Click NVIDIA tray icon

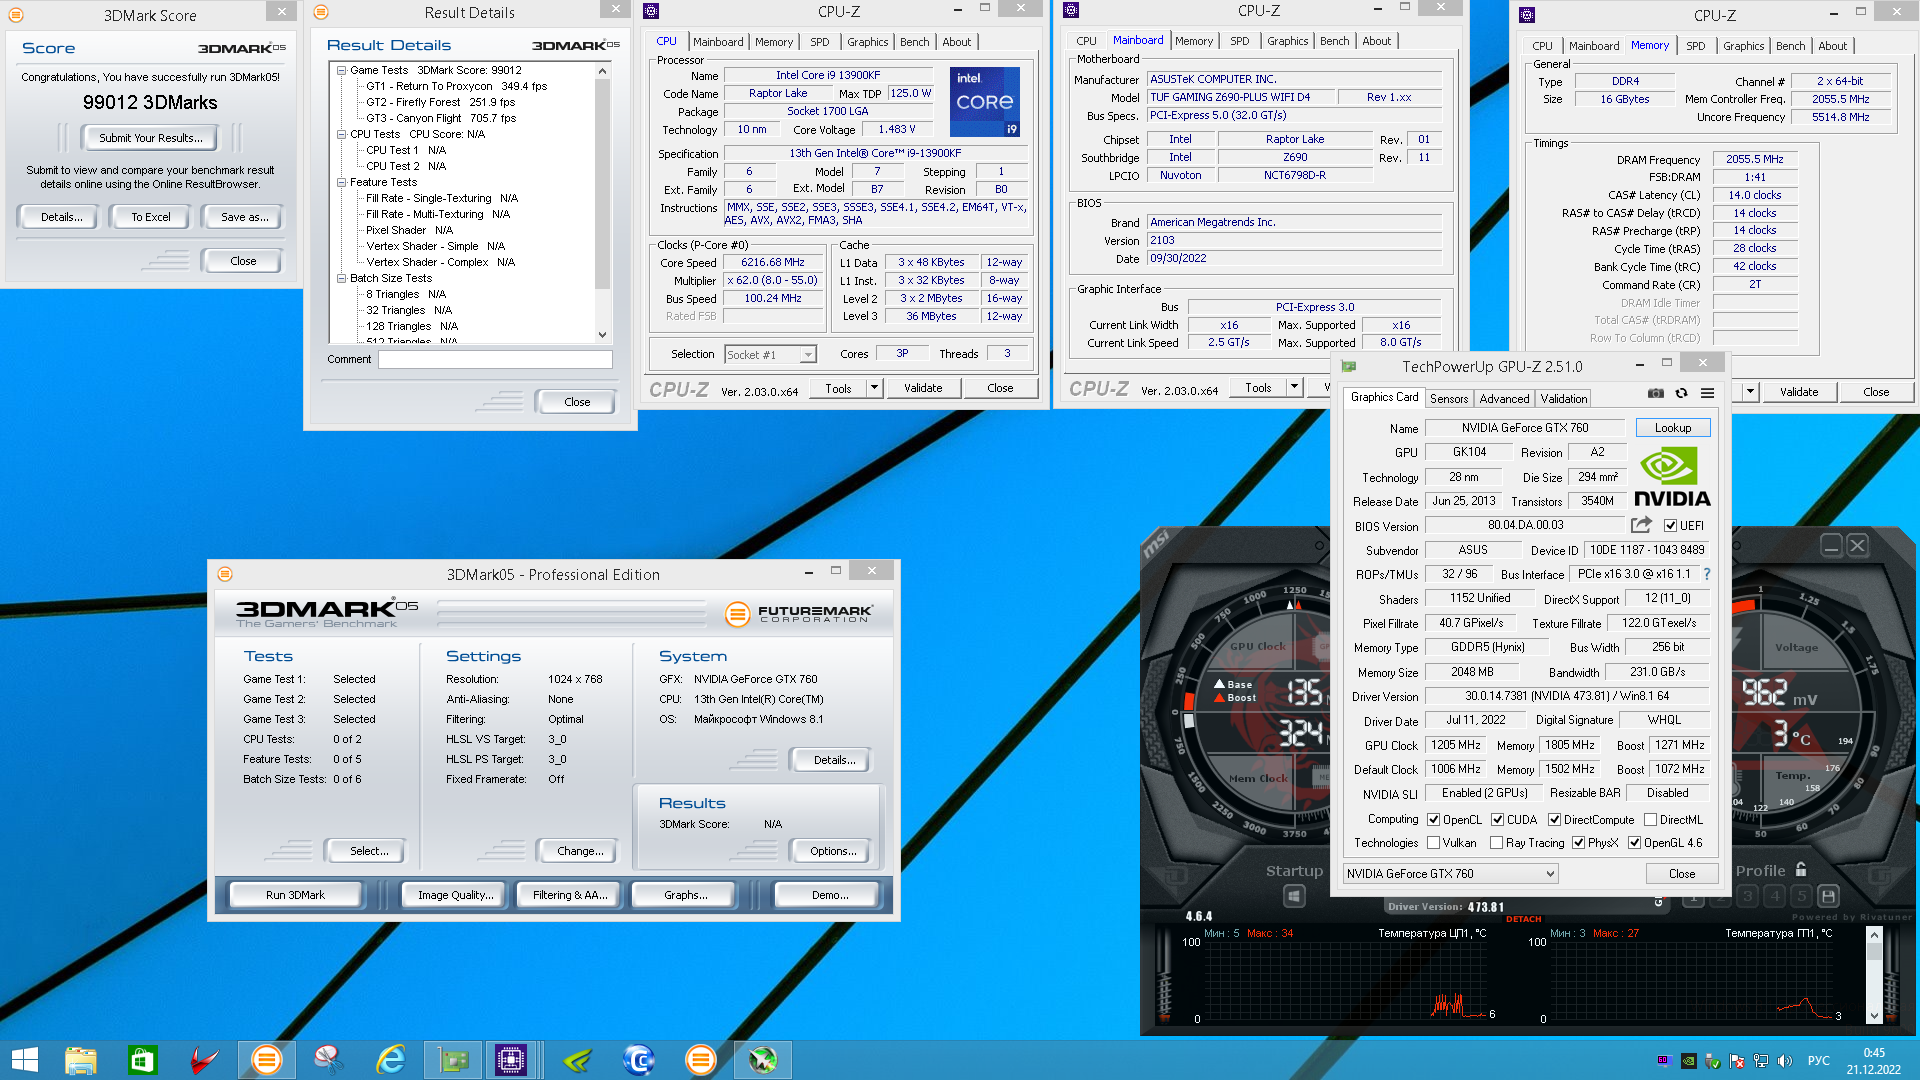click(1688, 1061)
